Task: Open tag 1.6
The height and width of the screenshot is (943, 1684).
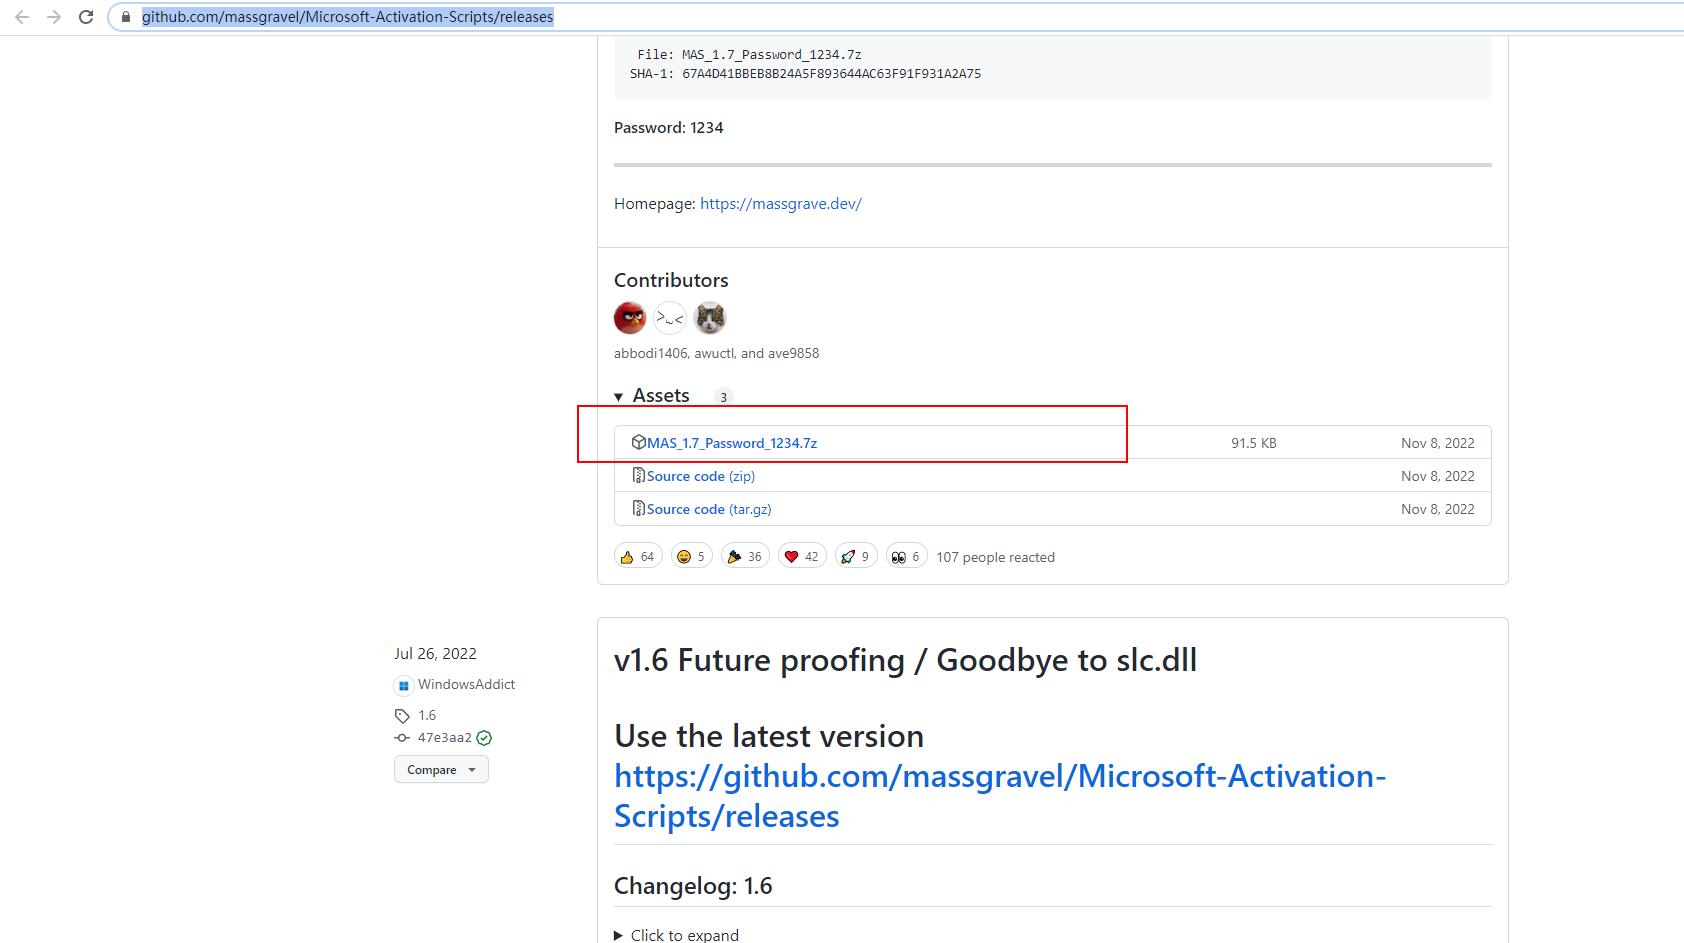Action: pos(427,715)
